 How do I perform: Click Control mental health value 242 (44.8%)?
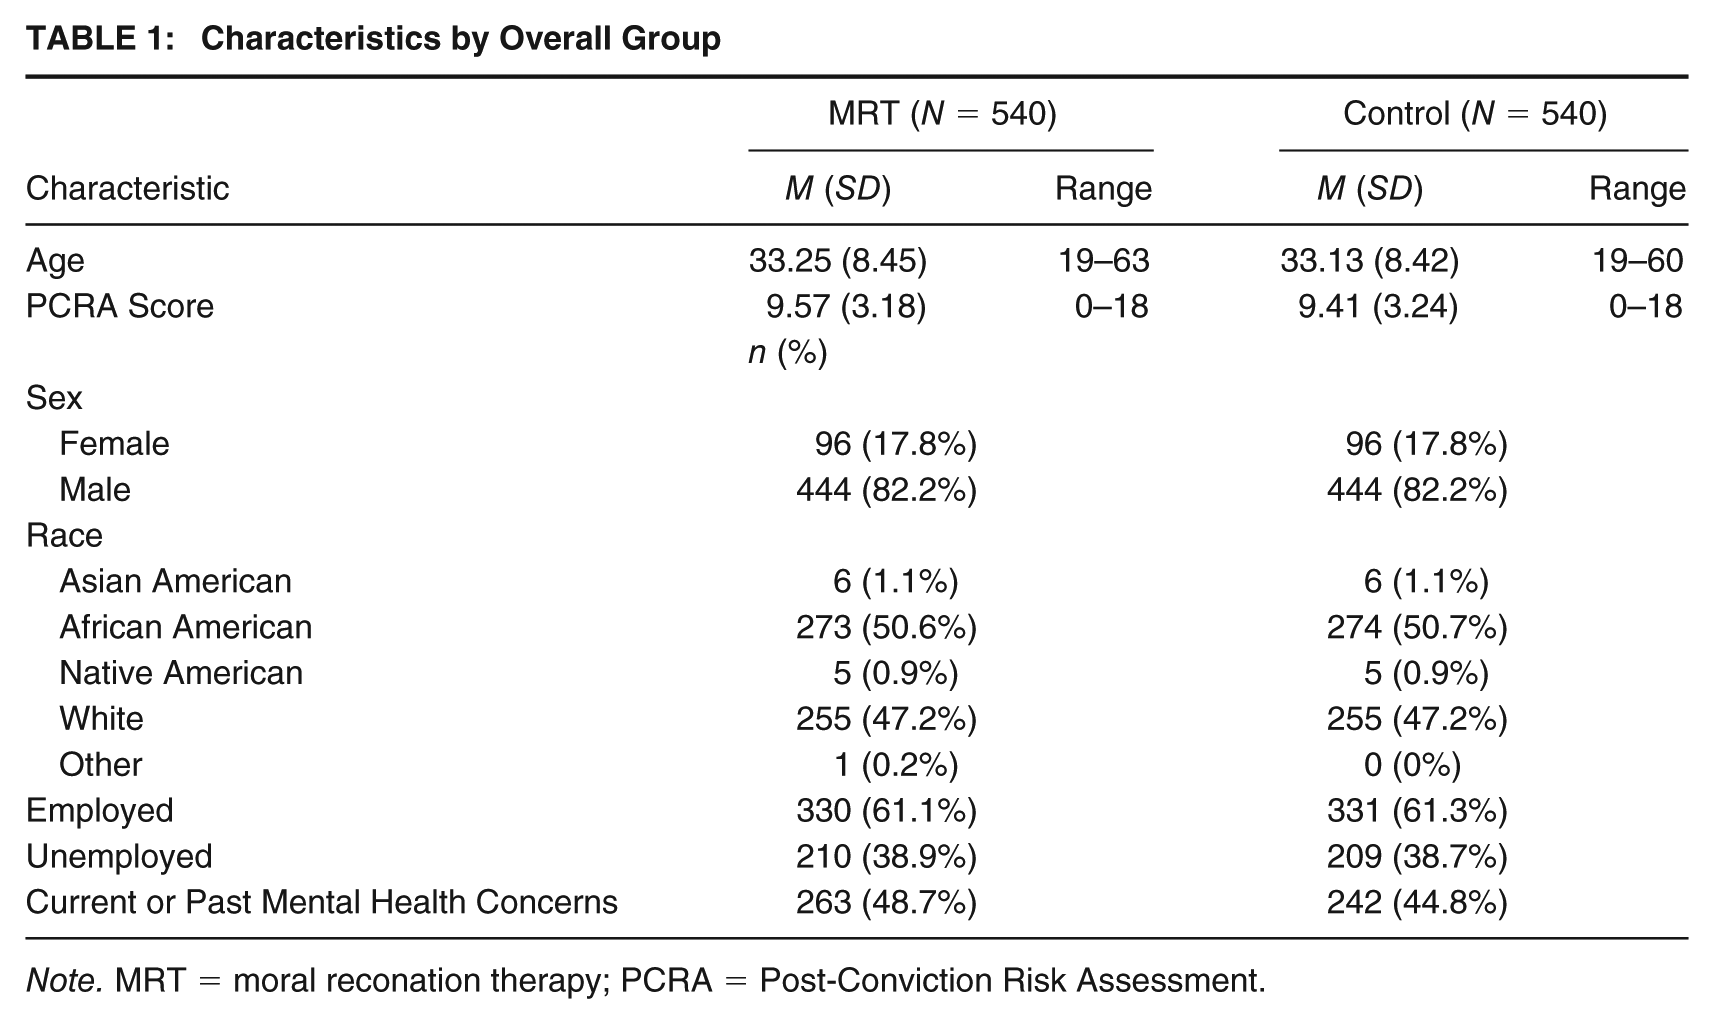click(1417, 903)
